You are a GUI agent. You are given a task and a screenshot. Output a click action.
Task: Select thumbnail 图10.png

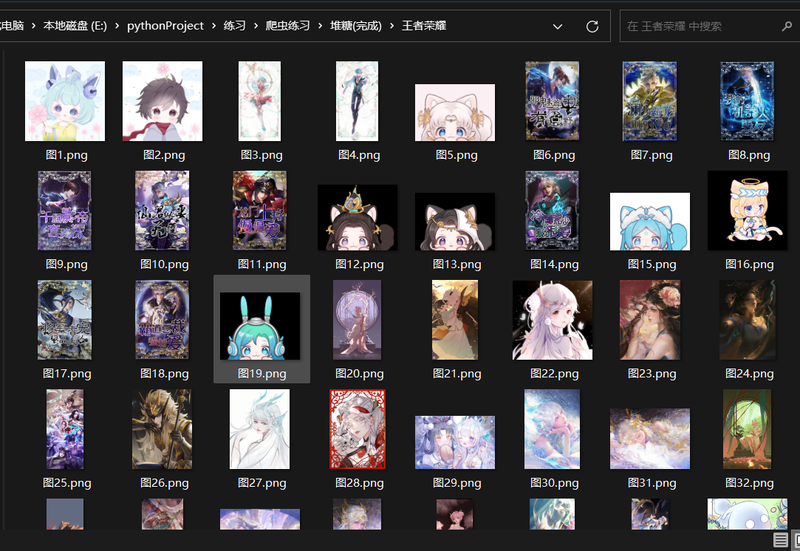pos(162,210)
